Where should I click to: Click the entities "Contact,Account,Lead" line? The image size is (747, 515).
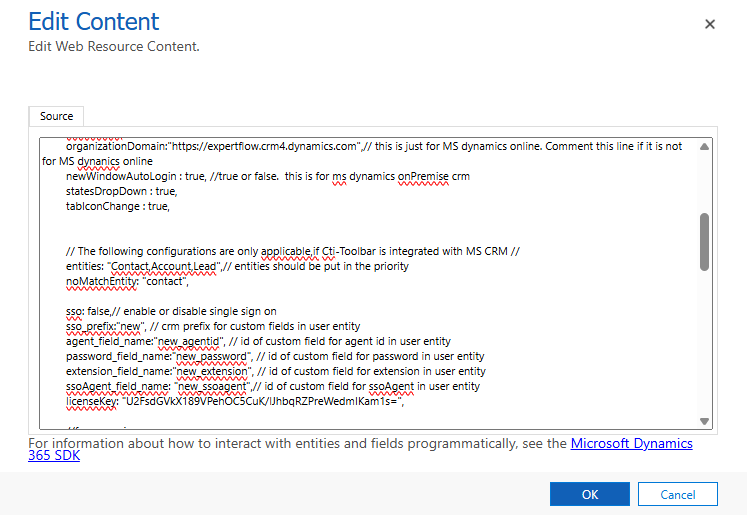180,266
